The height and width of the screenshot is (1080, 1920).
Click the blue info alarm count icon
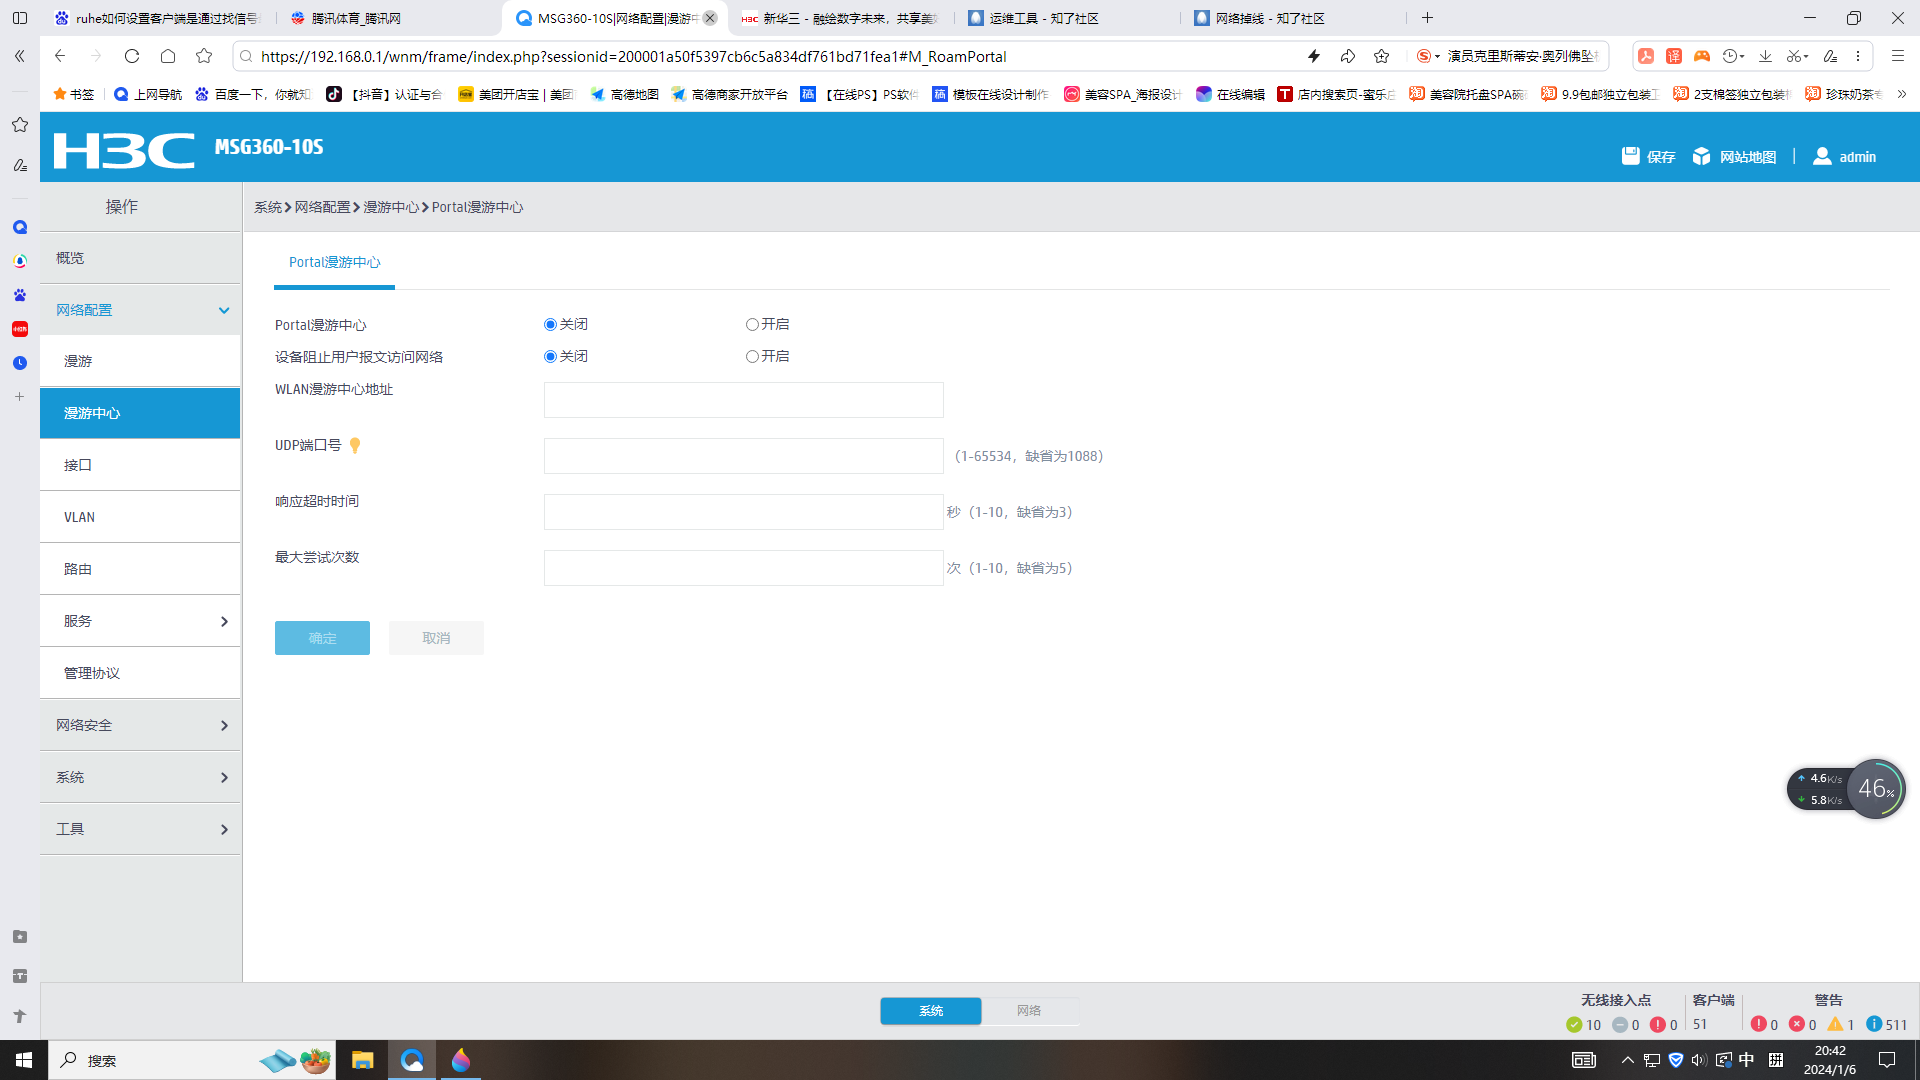tap(1873, 1024)
